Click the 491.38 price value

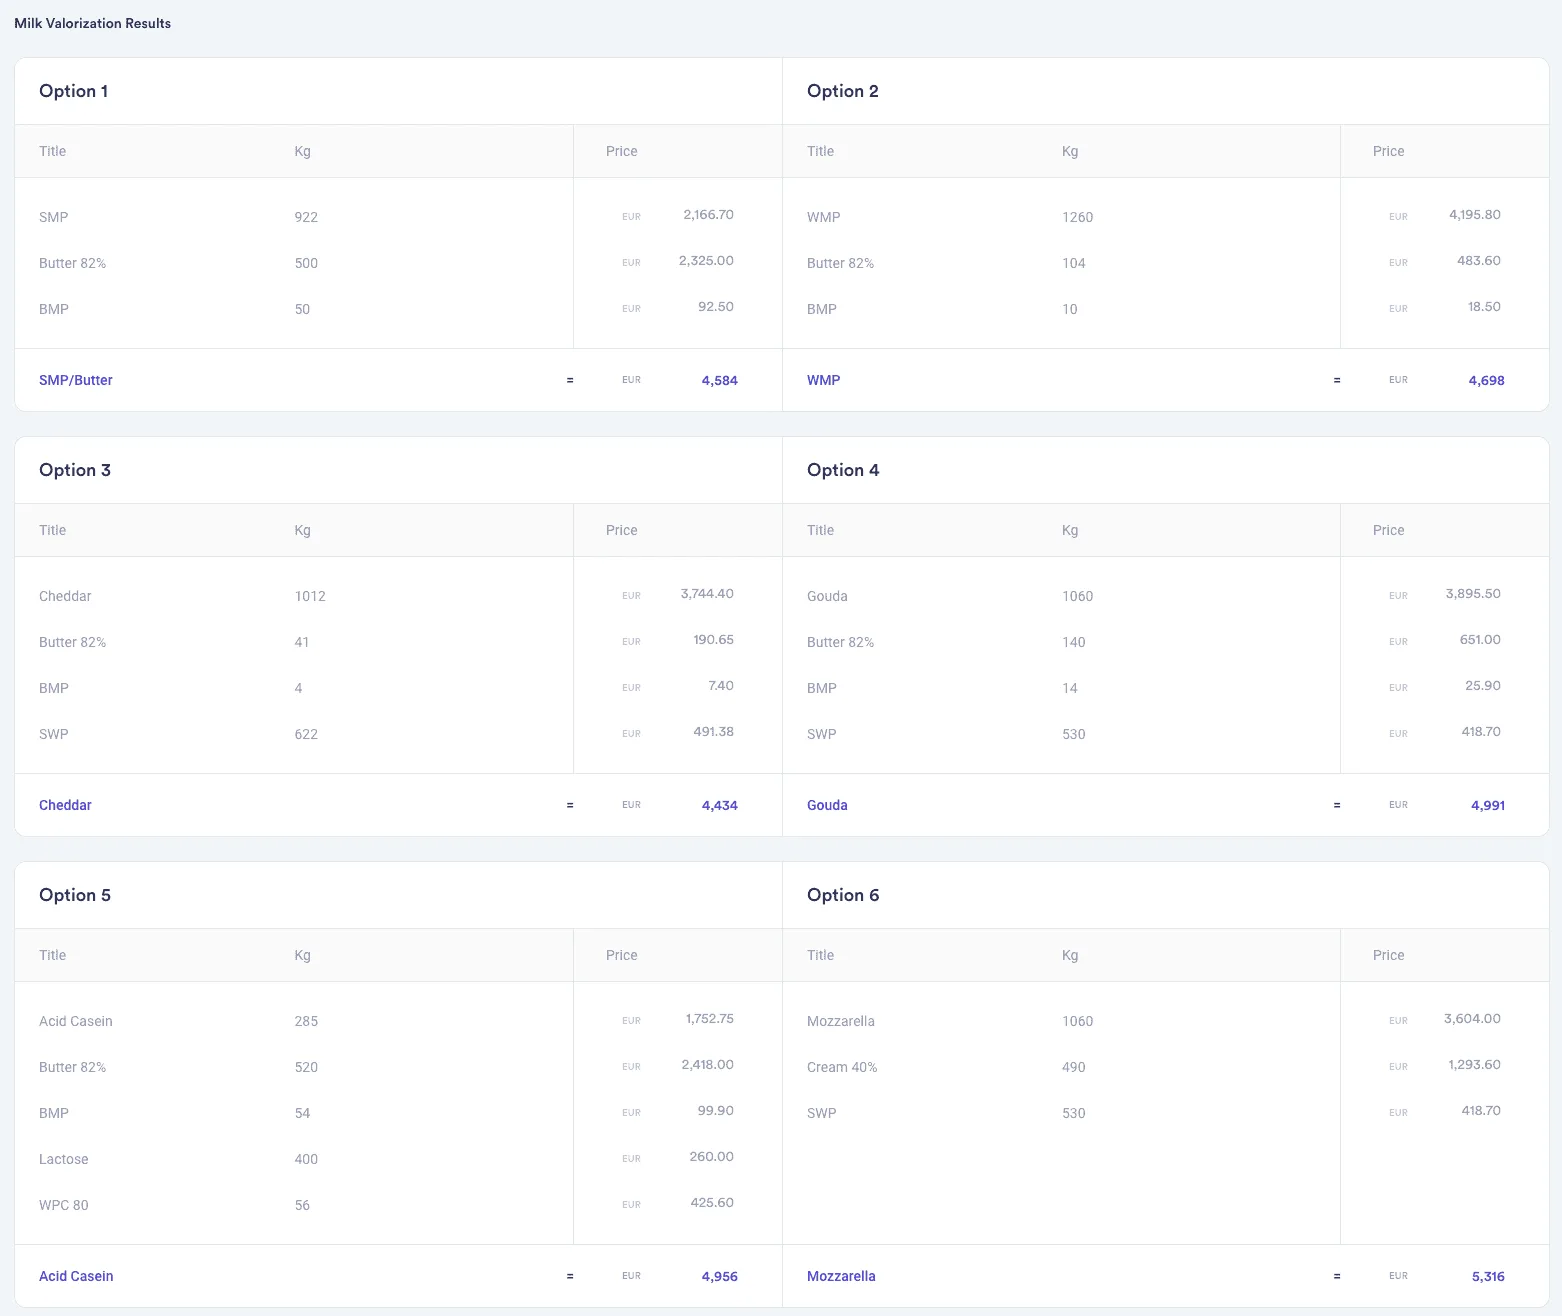pyautogui.click(x=713, y=732)
